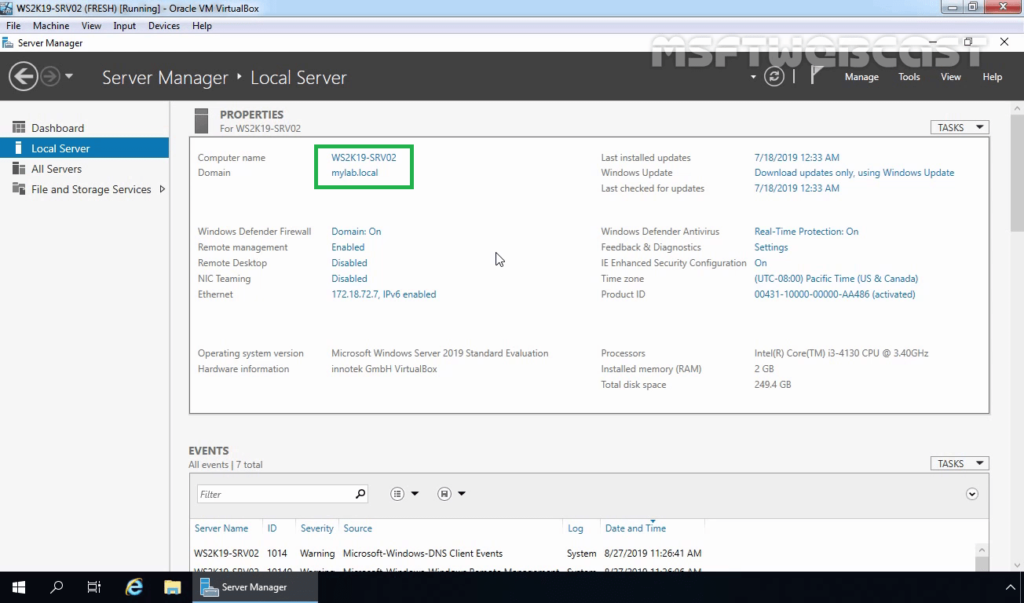The width and height of the screenshot is (1024, 603).
Task: Click the NIC Teaming Disabled link
Action: point(349,278)
